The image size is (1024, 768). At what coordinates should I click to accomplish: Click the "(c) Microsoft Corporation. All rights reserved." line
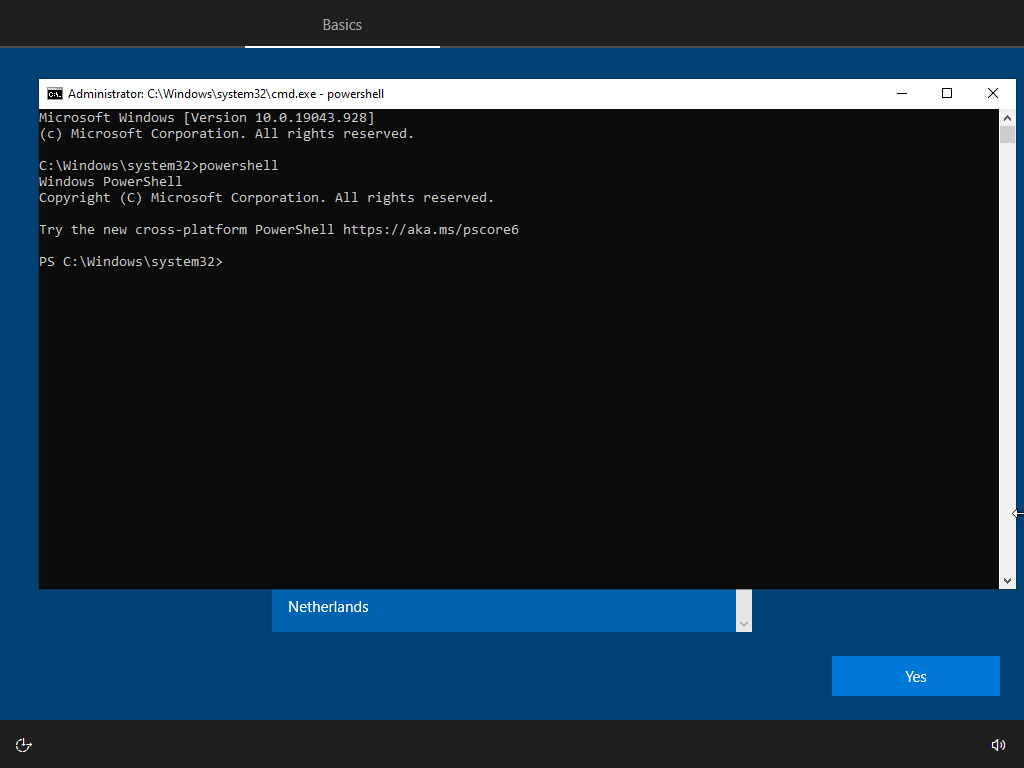(x=227, y=134)
